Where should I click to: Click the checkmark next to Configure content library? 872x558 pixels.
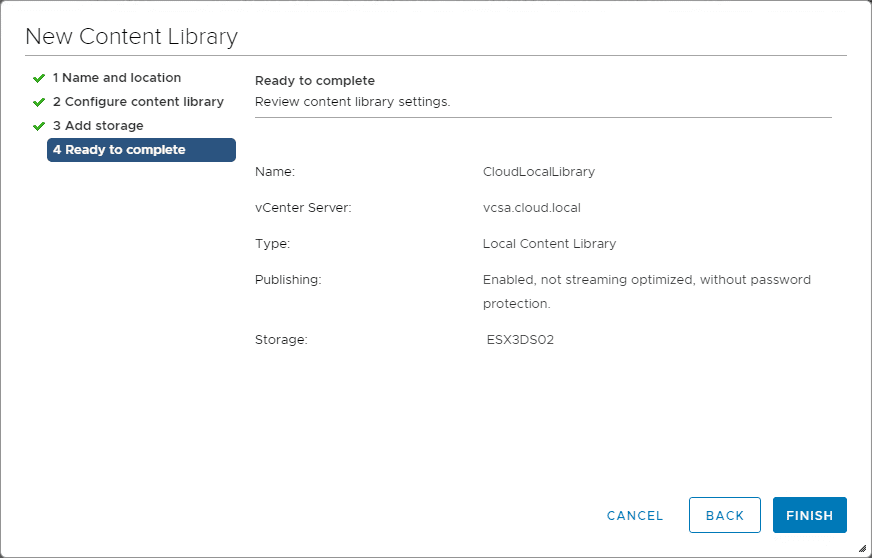[39, 102]
